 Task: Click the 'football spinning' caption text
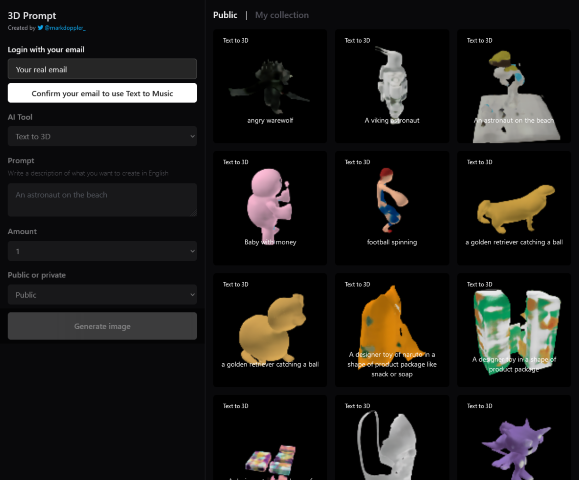[x=392, y=242]
